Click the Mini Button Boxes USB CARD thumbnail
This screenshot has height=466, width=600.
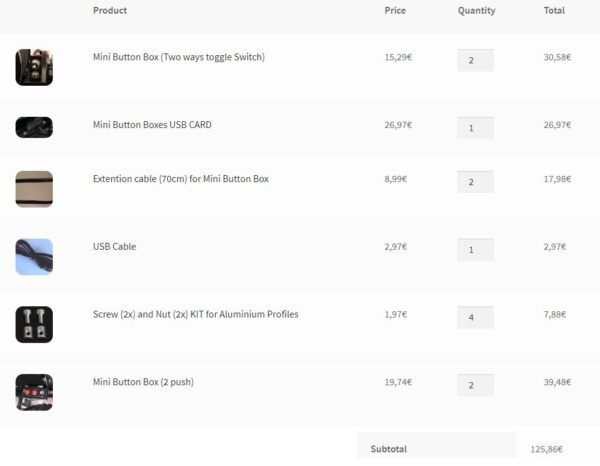tap(34, 127)
